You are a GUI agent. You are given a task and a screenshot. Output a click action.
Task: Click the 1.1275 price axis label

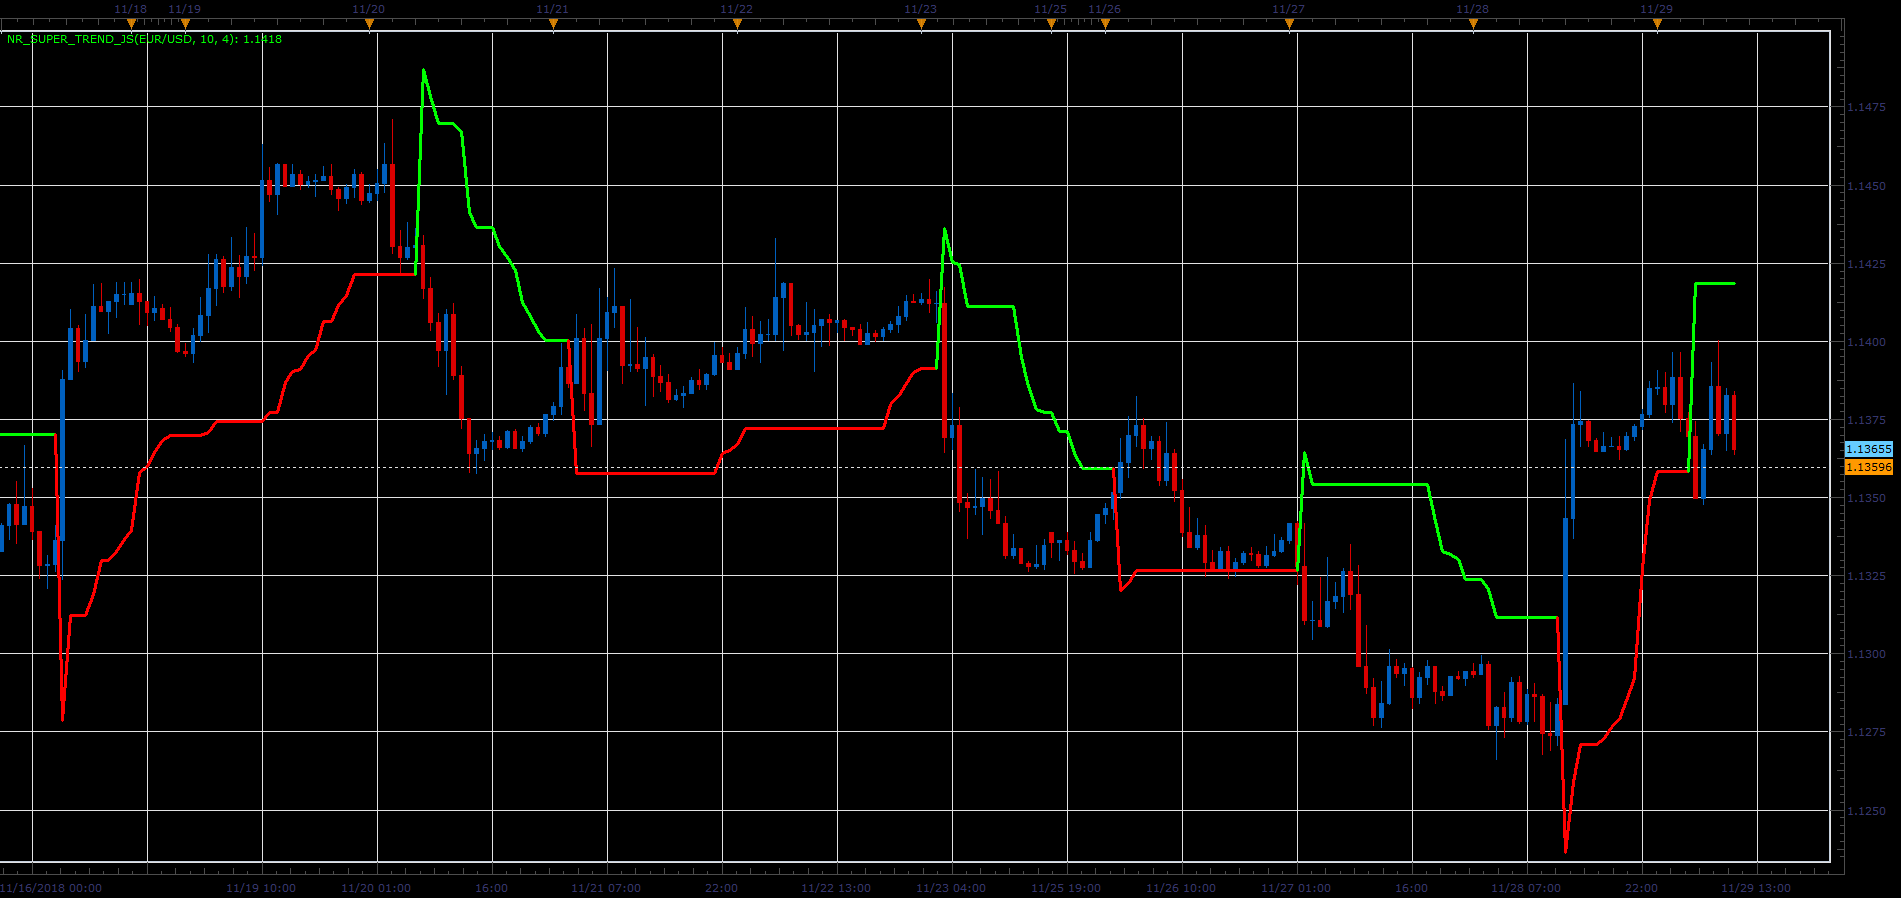tap(1866, 732)
